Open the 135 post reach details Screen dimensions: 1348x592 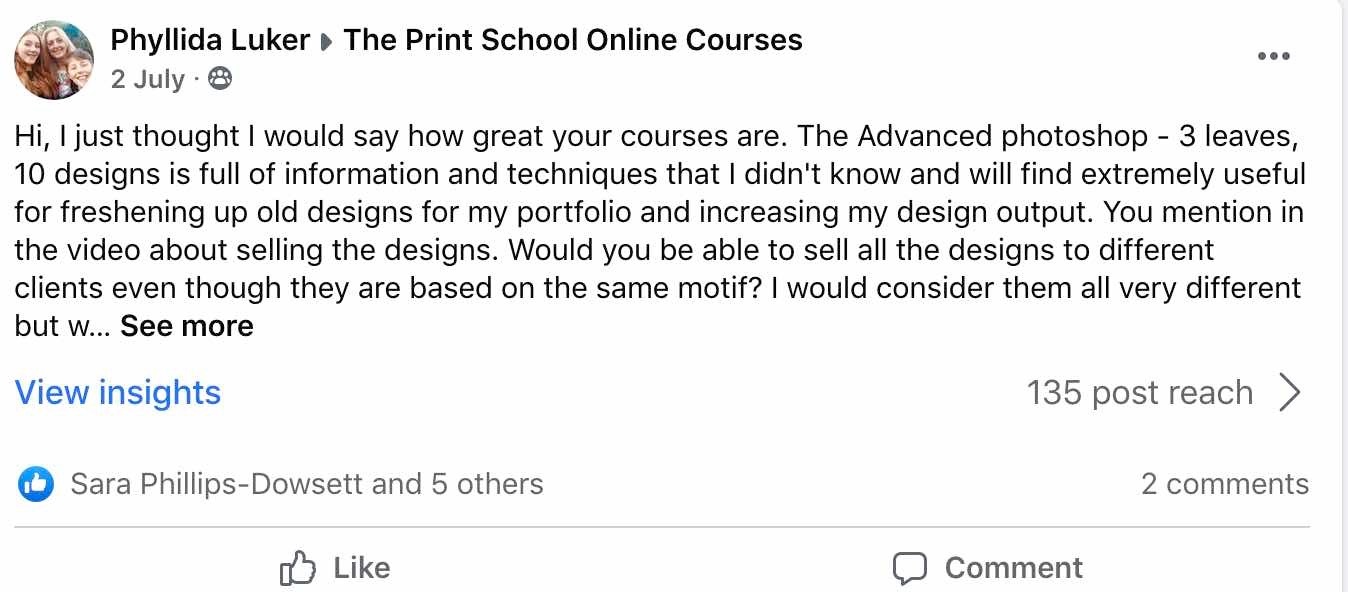[1139, 393]
